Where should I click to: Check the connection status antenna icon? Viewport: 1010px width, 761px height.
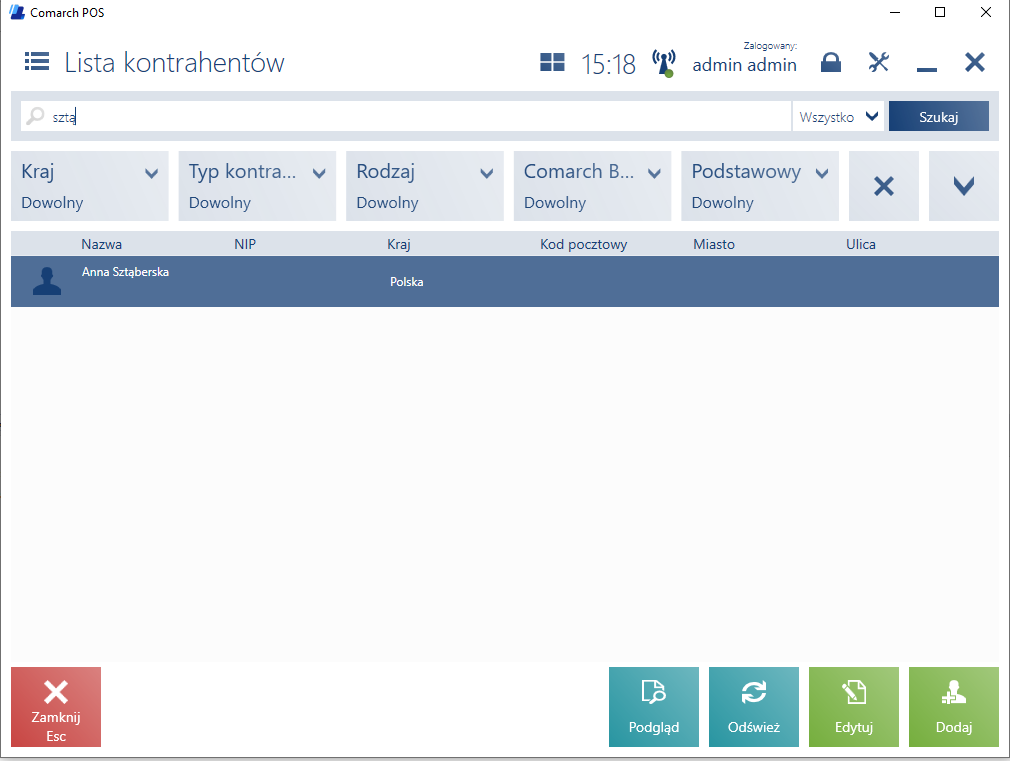tap(663, 63)
